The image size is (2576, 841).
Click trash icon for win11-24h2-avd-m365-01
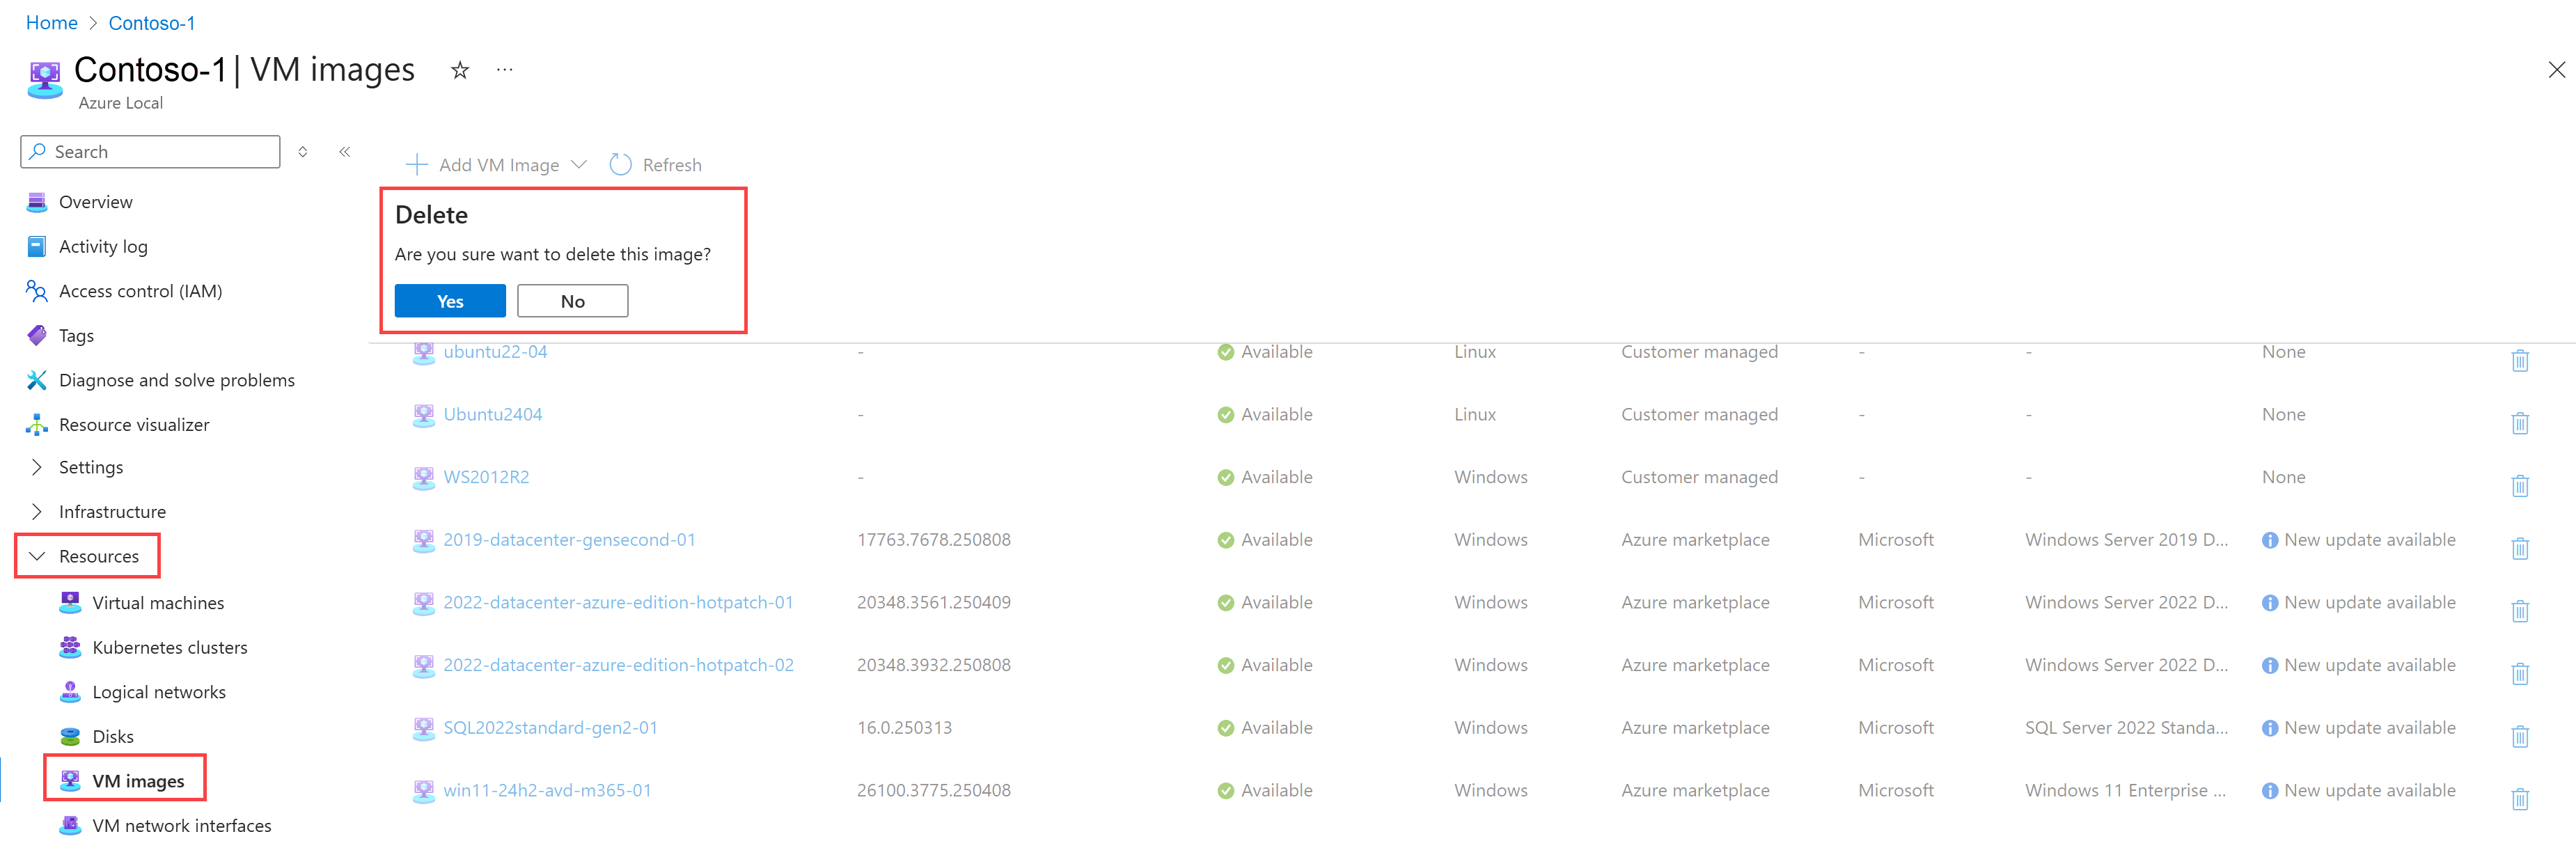[2520, 799]
